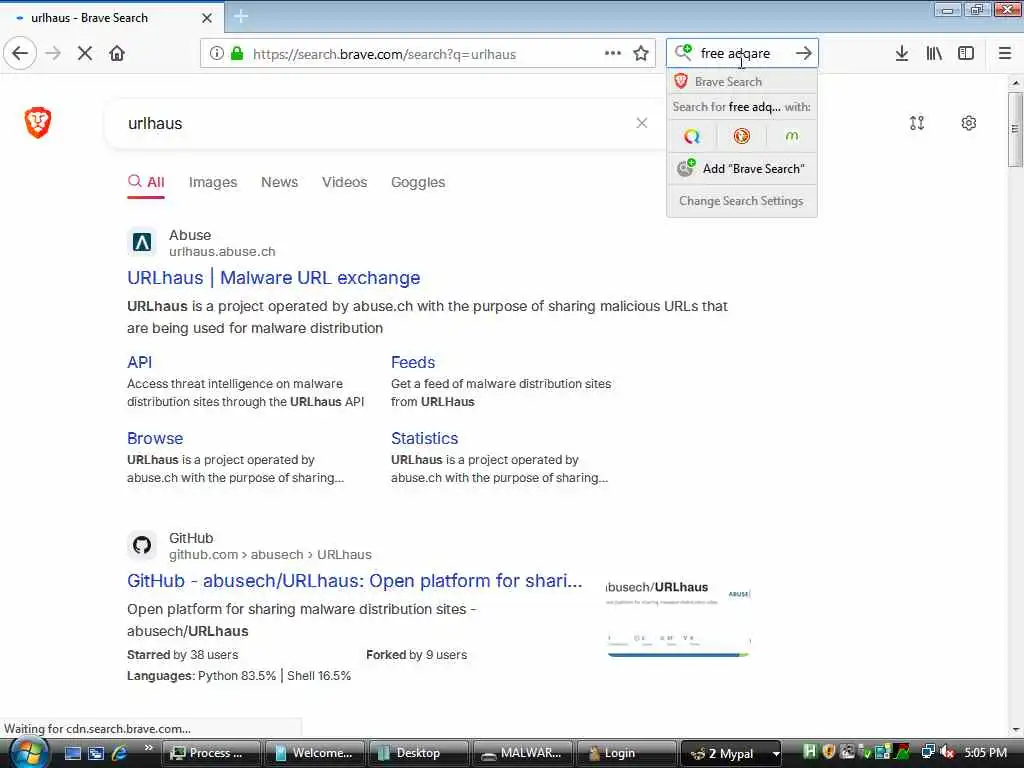The height and width of the screenshot is (768, 1024).
Task: Switch to Desktop taskbar window
Action: point(418,753)
